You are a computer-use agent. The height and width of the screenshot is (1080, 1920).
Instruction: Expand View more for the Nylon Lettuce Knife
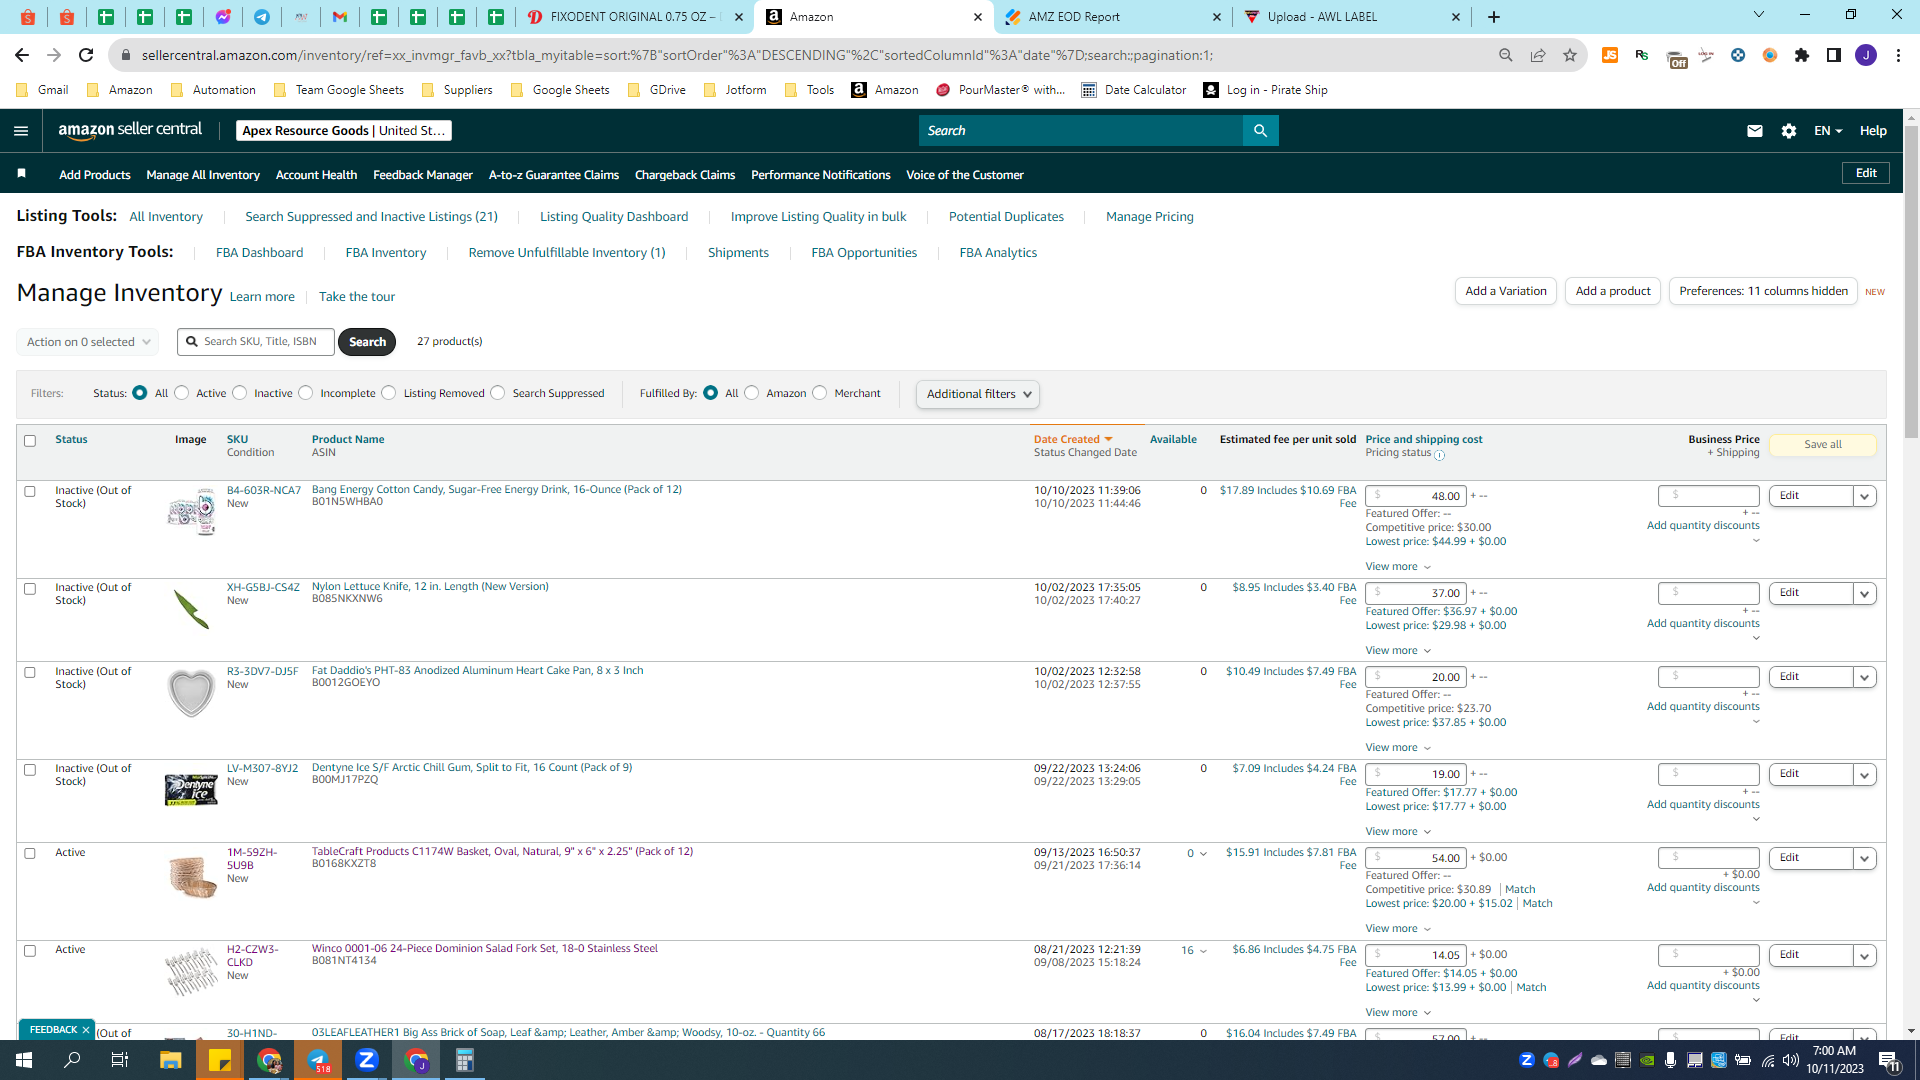[1398, 651]
